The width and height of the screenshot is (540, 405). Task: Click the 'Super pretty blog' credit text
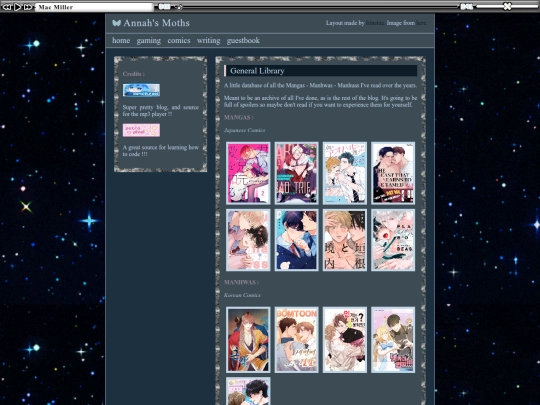pos(160,111)
